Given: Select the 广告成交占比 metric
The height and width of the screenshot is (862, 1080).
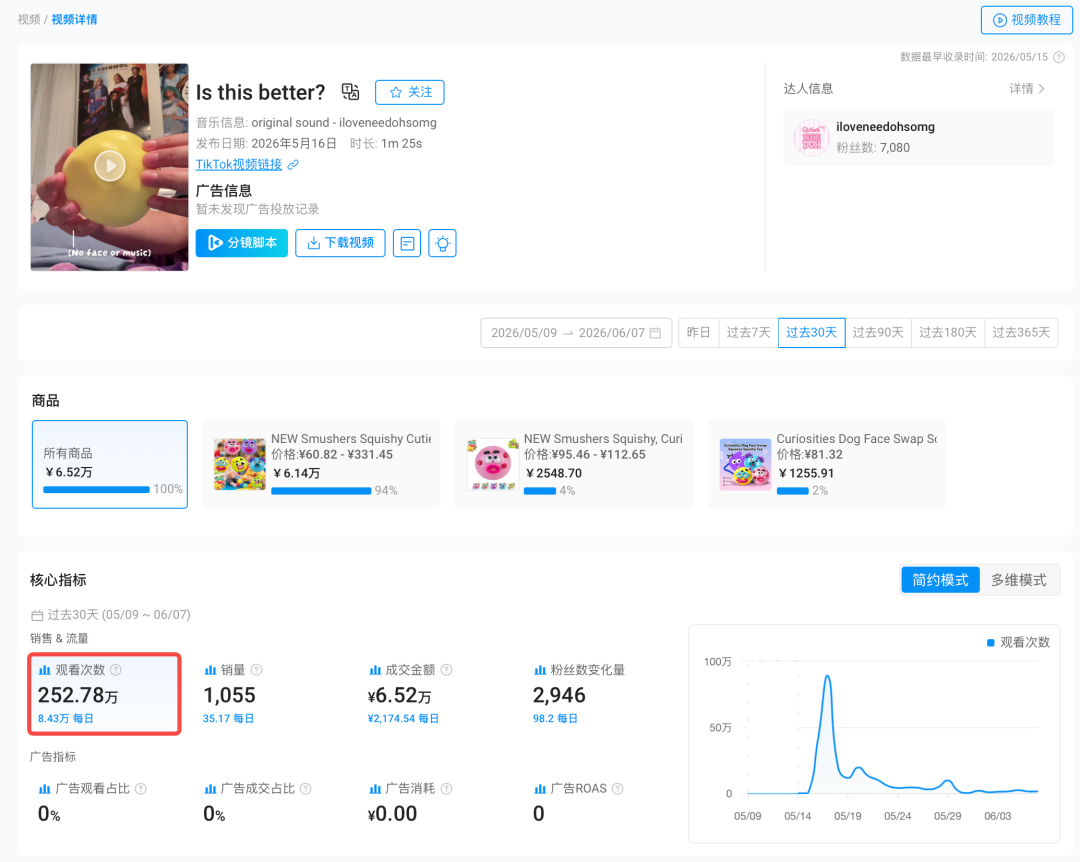Looking at the screenshot, I should pyautogui.click(x=257, y=801).
